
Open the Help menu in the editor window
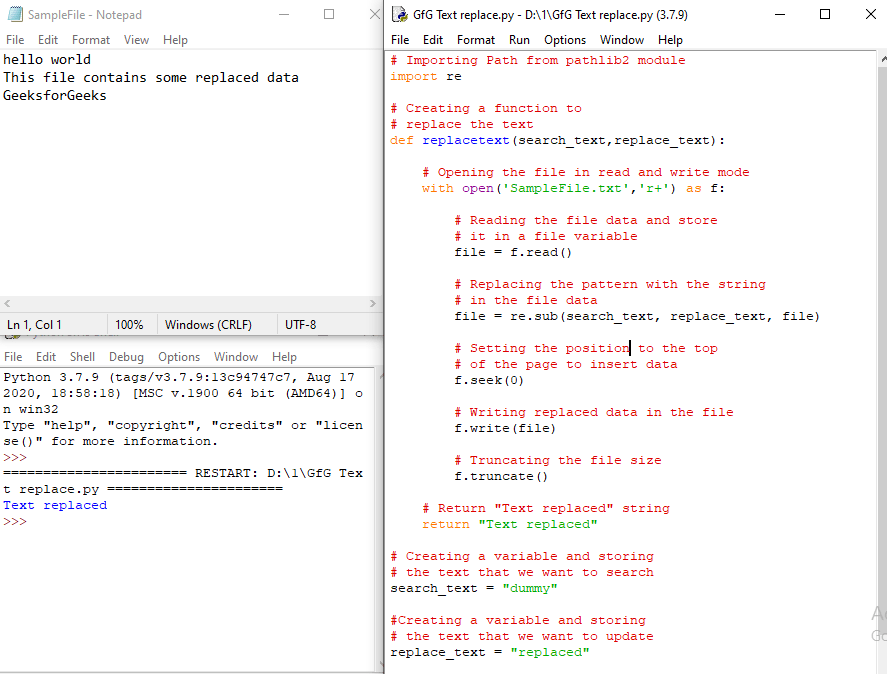tap(670, 40)
